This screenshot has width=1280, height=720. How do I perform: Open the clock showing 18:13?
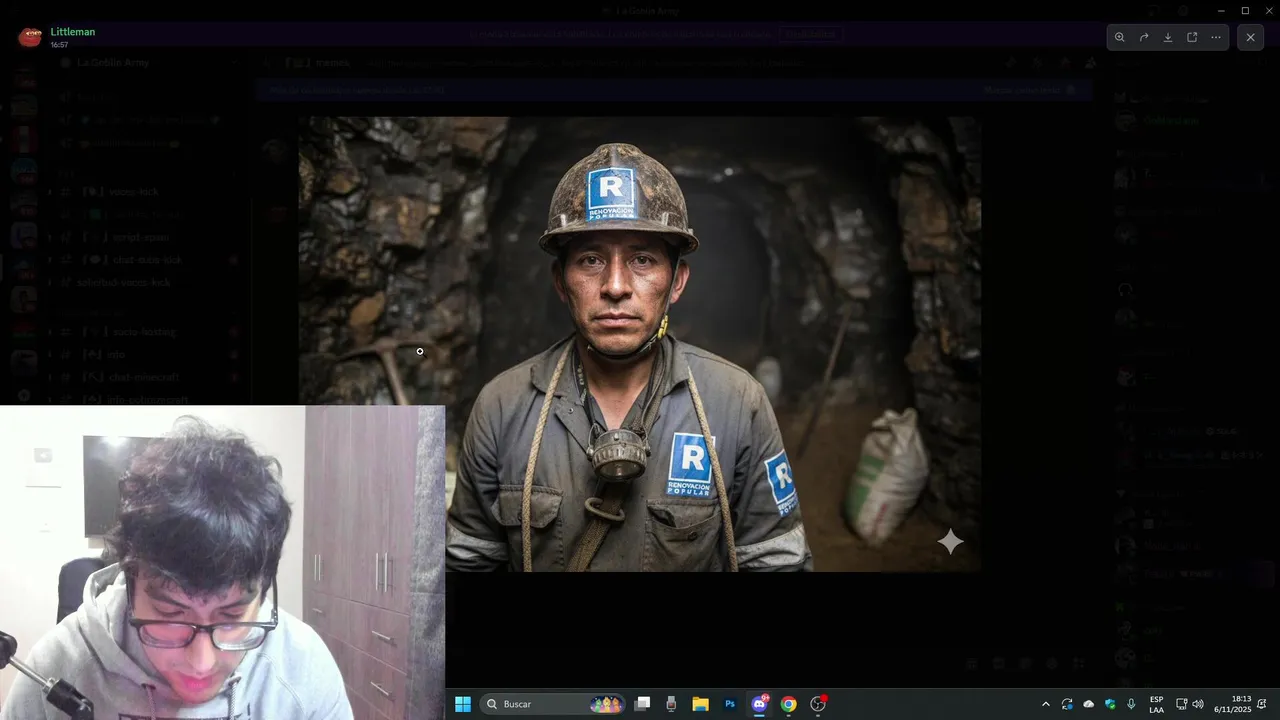coord(1232,704)
